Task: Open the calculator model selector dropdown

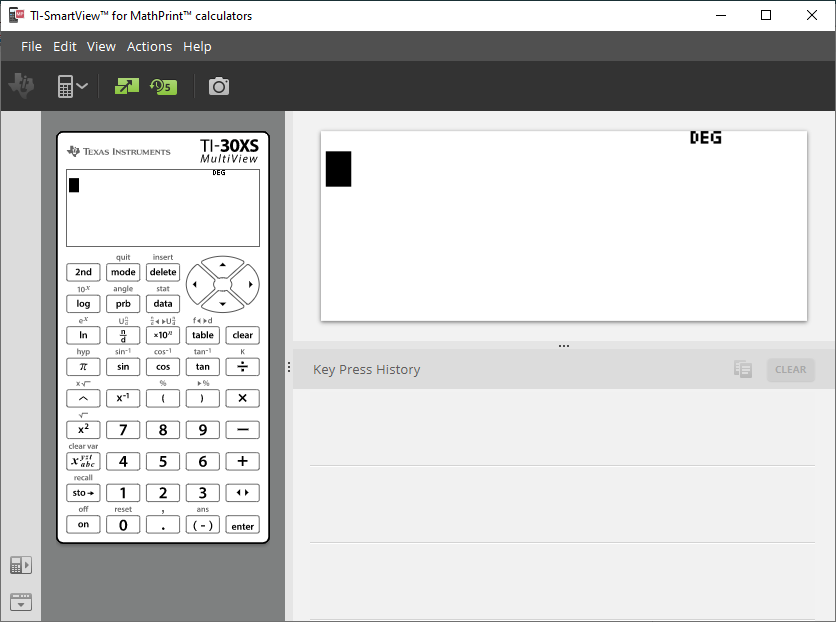Action: 72,86
